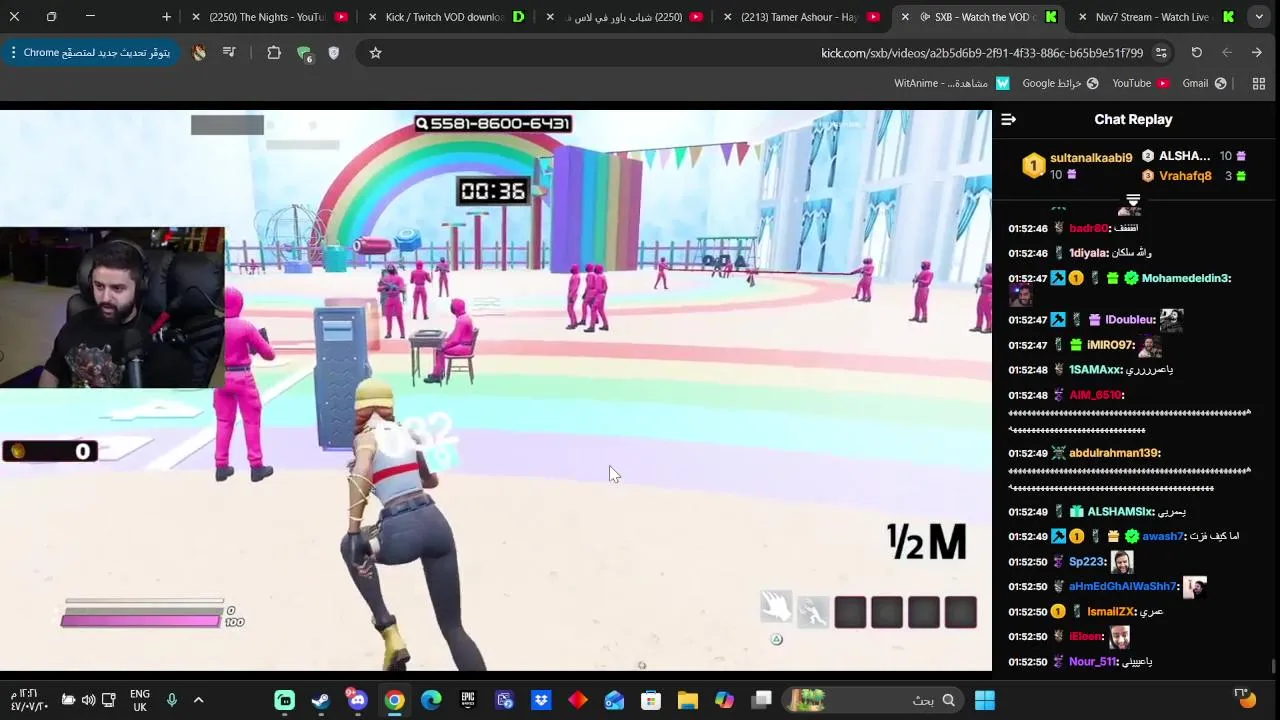This screenshot has height=720, width=1280.
Task: Click the Chrome update available button
Action: tap(90, 52)
